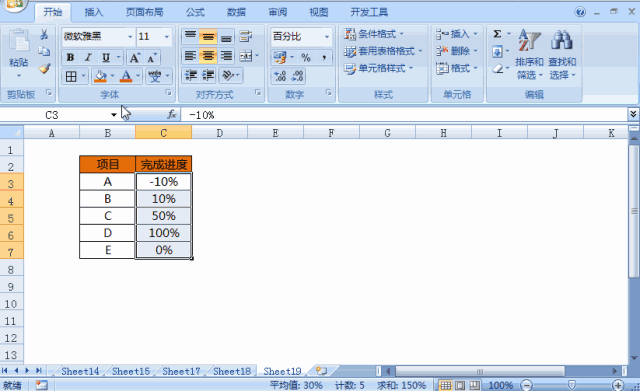Switch to 审阅 ribbon tab
Screen dimensions: 640x391
coord(278,12)
